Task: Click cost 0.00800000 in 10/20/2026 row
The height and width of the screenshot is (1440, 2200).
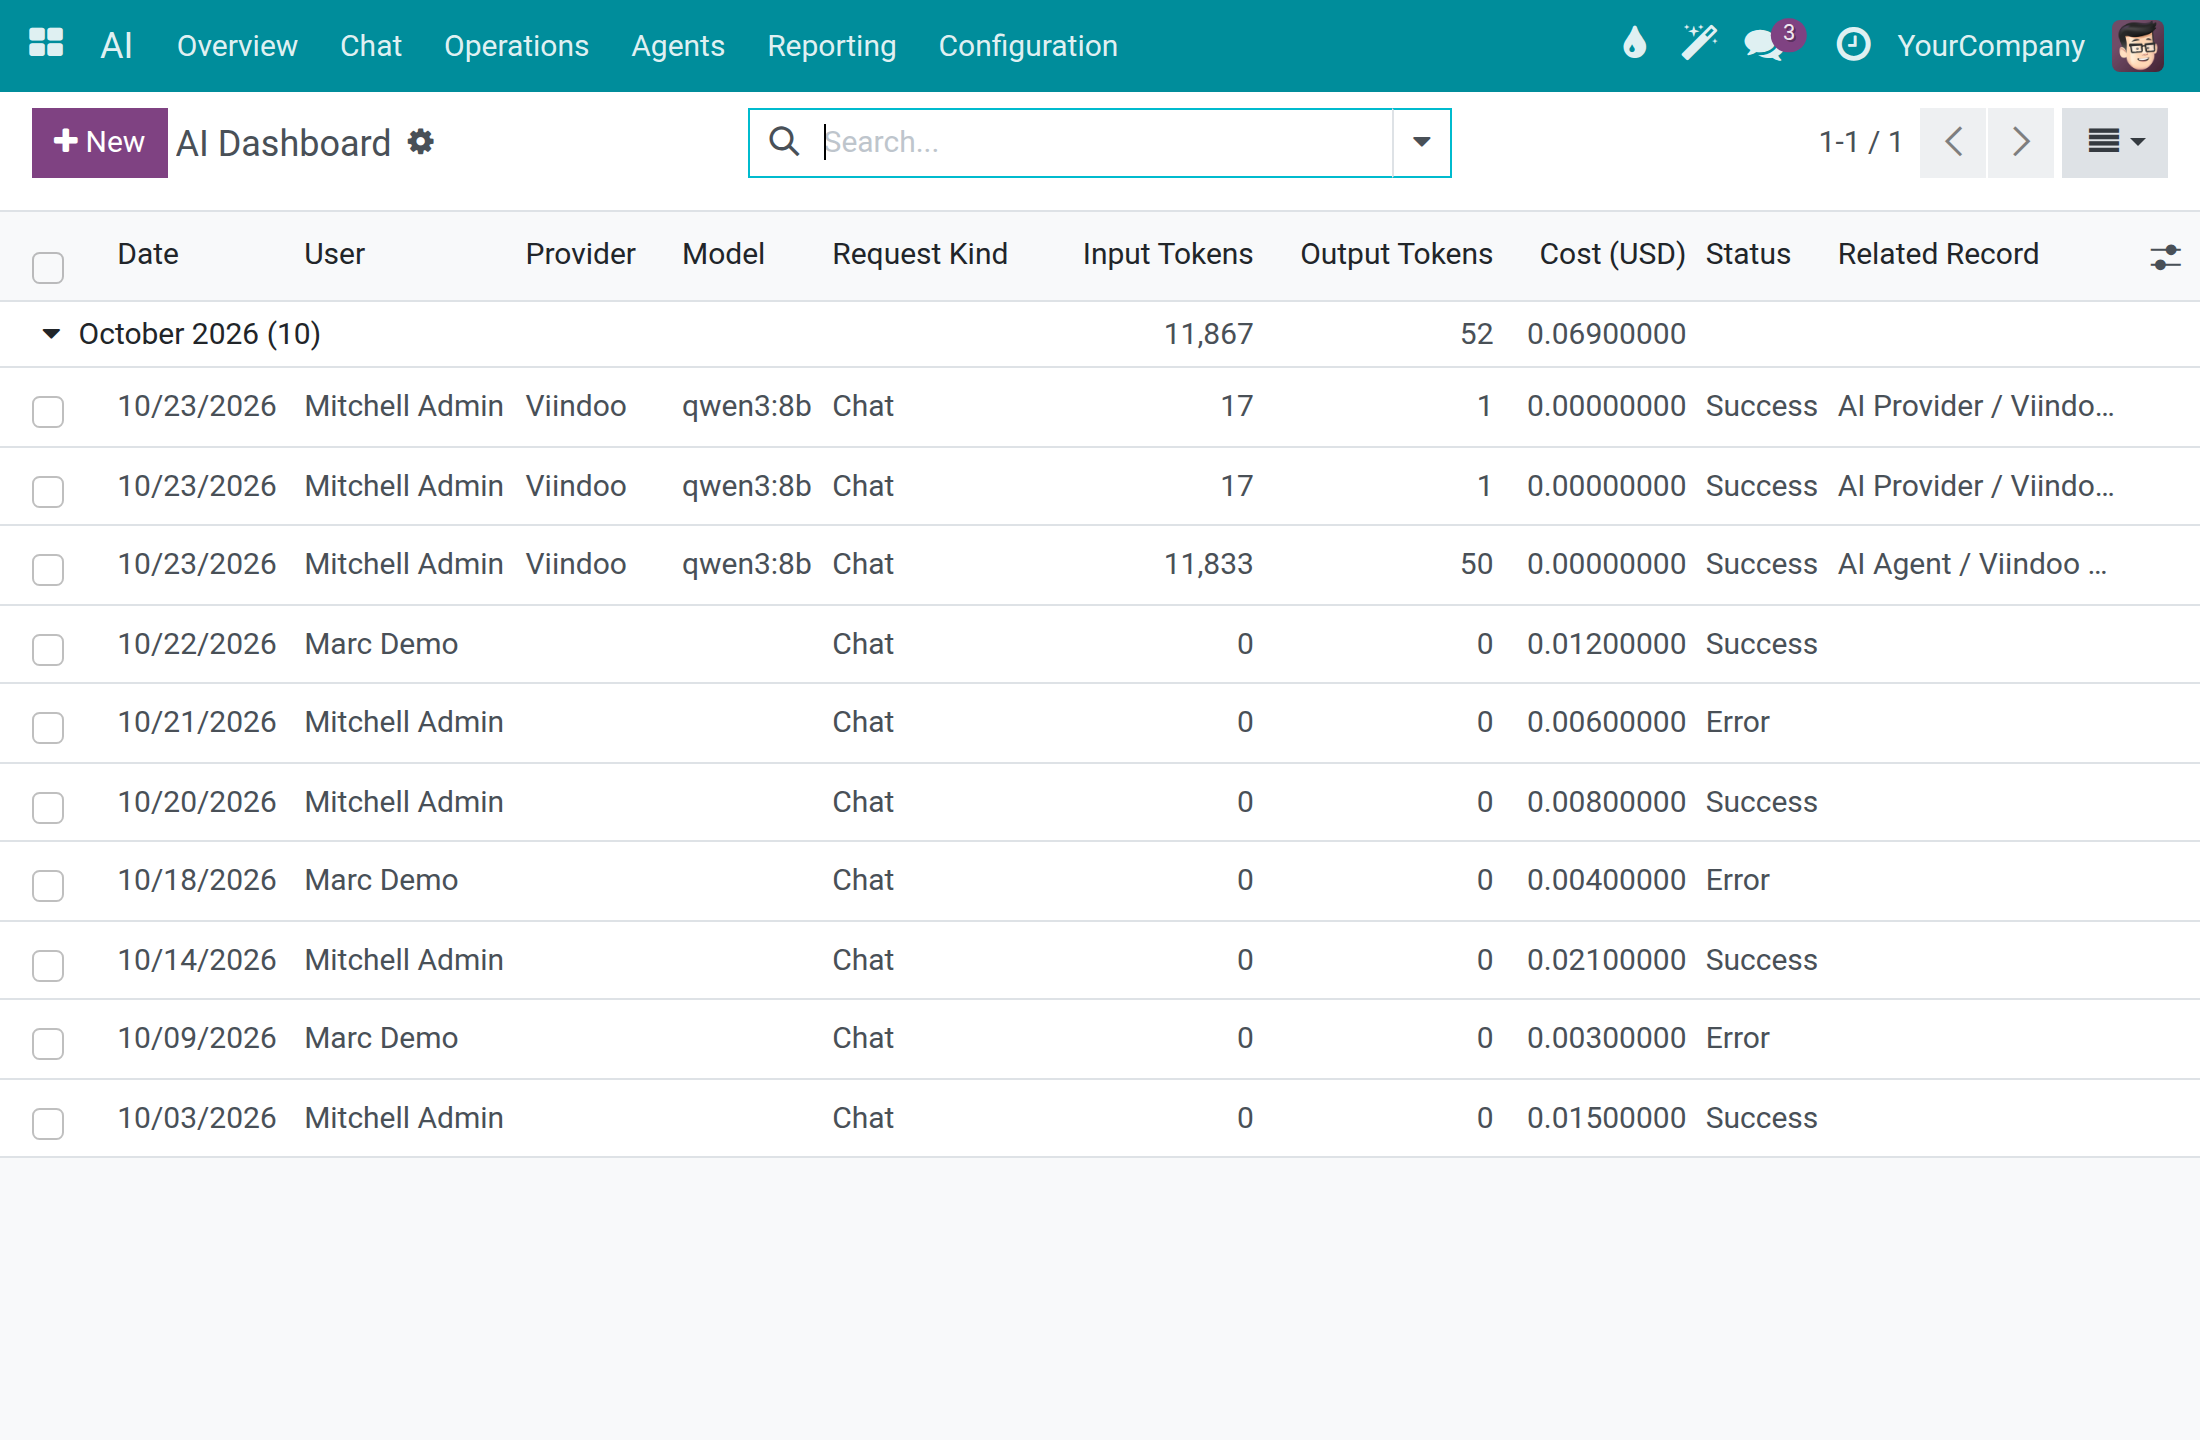Action: [1606, 802]
